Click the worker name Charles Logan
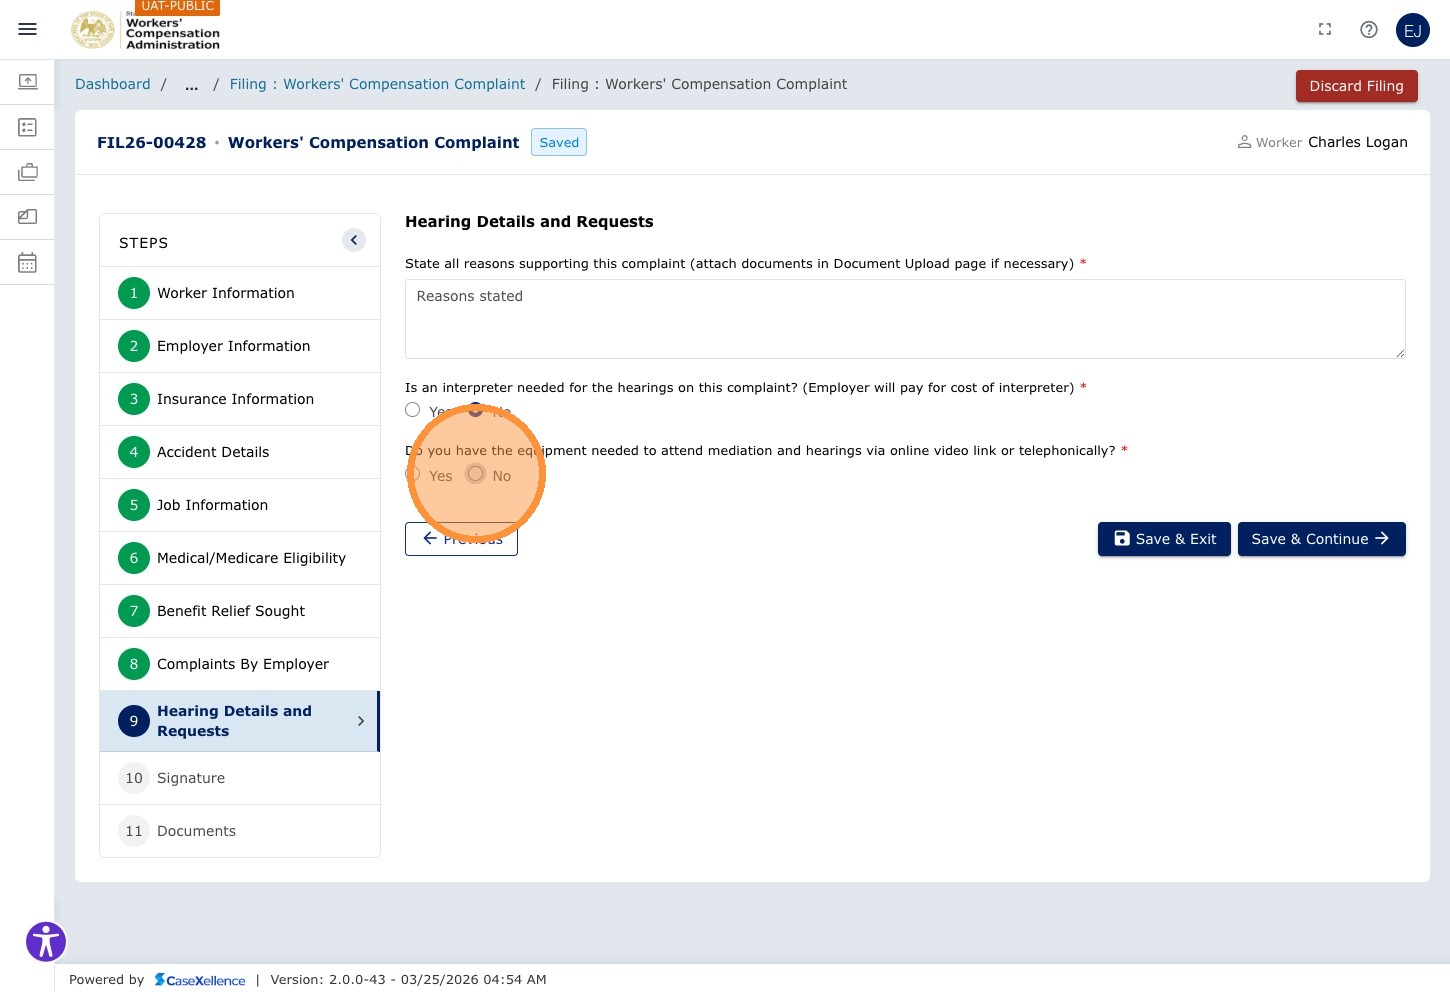Image resolution: width=1450 pixels, height=992 pixels. coord(1357,142)
